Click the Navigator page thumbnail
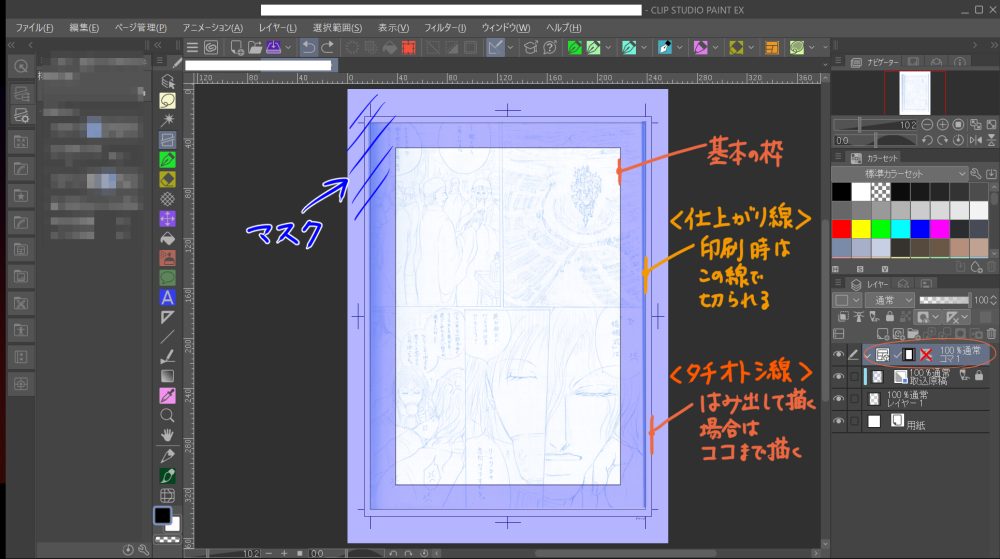This screenshot has width=1000, height=559. (915, 93)
